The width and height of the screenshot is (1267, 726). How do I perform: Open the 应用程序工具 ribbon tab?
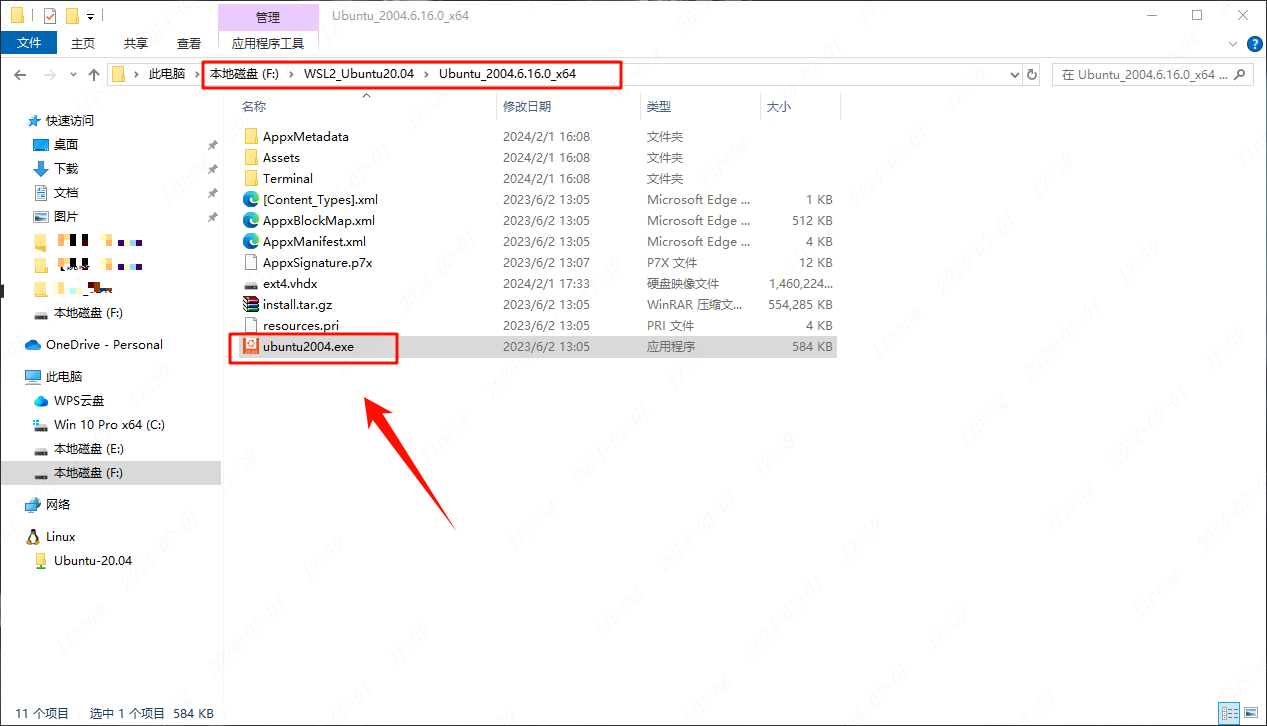(268, 43)
